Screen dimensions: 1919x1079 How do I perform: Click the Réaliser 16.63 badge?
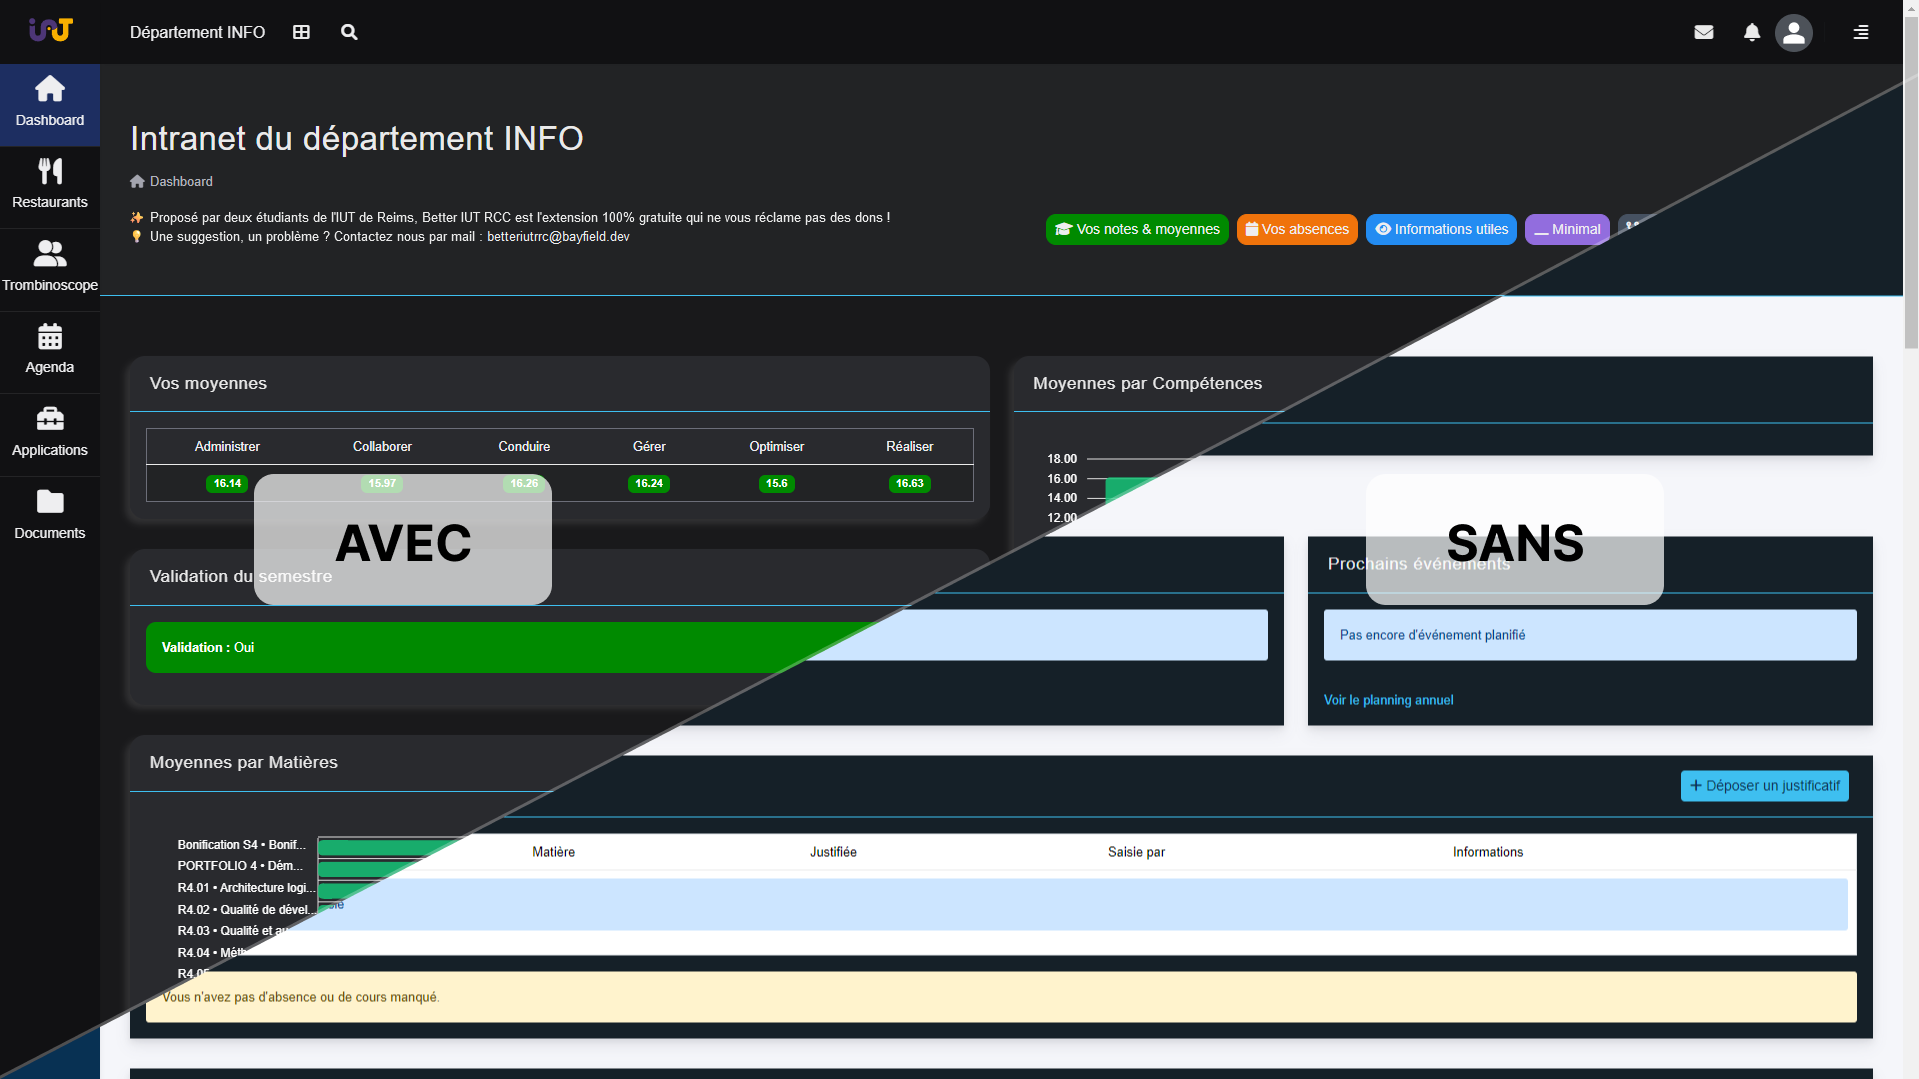pyautogui.click(x=910, y=483)
